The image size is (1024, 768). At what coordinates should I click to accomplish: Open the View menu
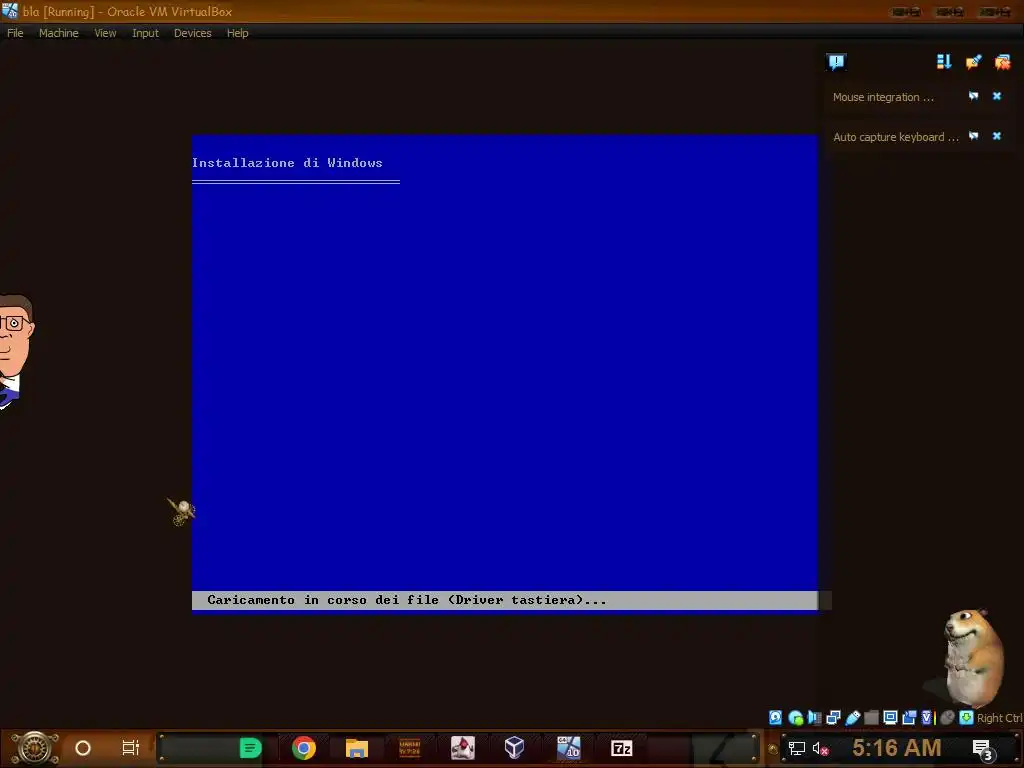(x=105, y=33)
